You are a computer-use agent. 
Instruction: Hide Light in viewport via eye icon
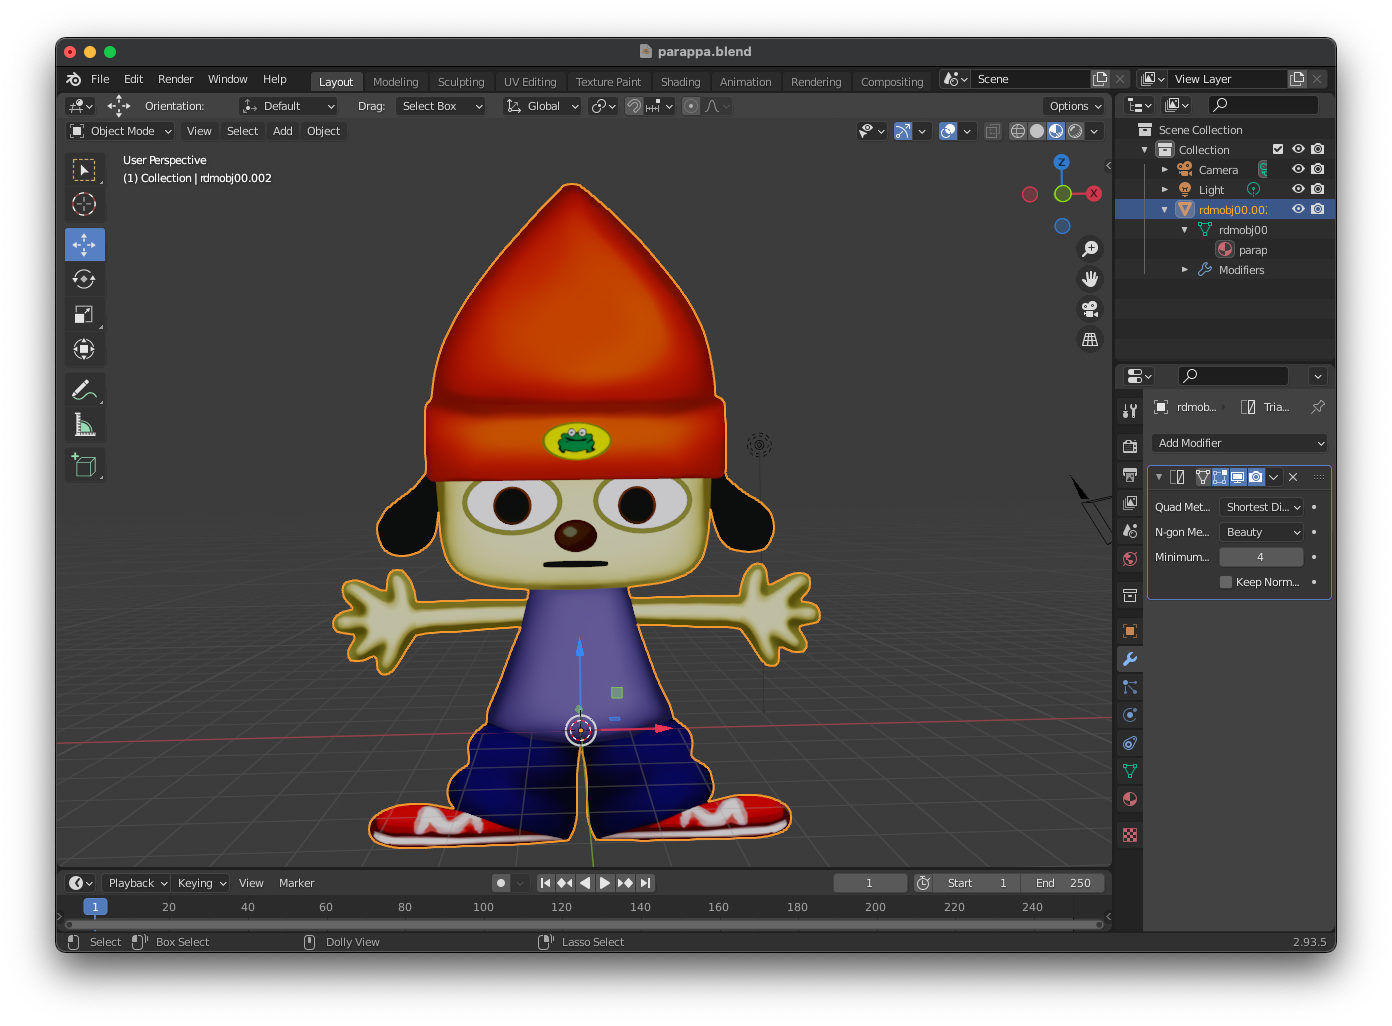click(x=1298, y=189)
